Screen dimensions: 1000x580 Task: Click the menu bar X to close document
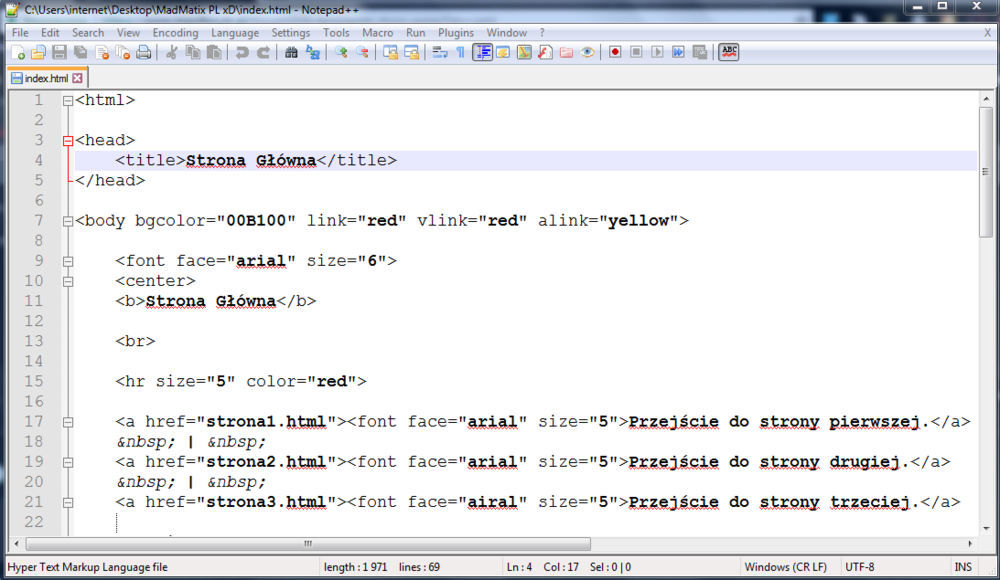987,33
